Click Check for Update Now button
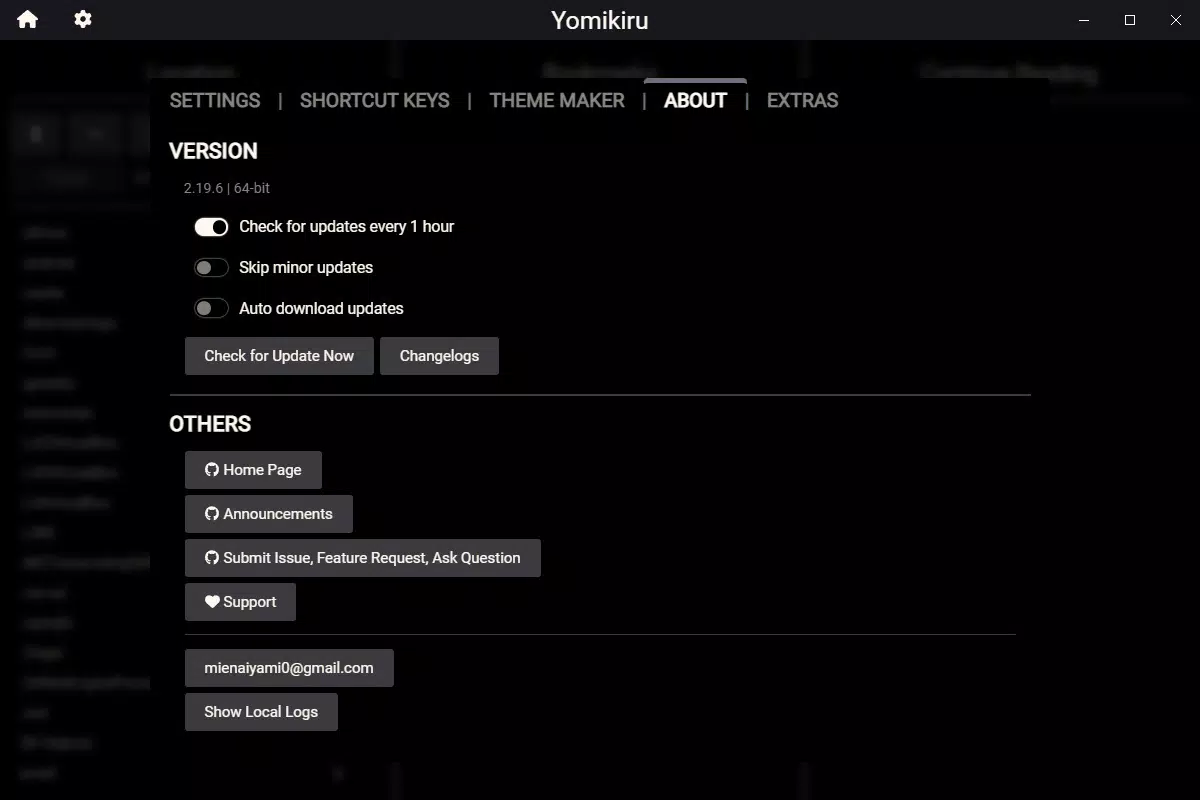 [279, 356]
